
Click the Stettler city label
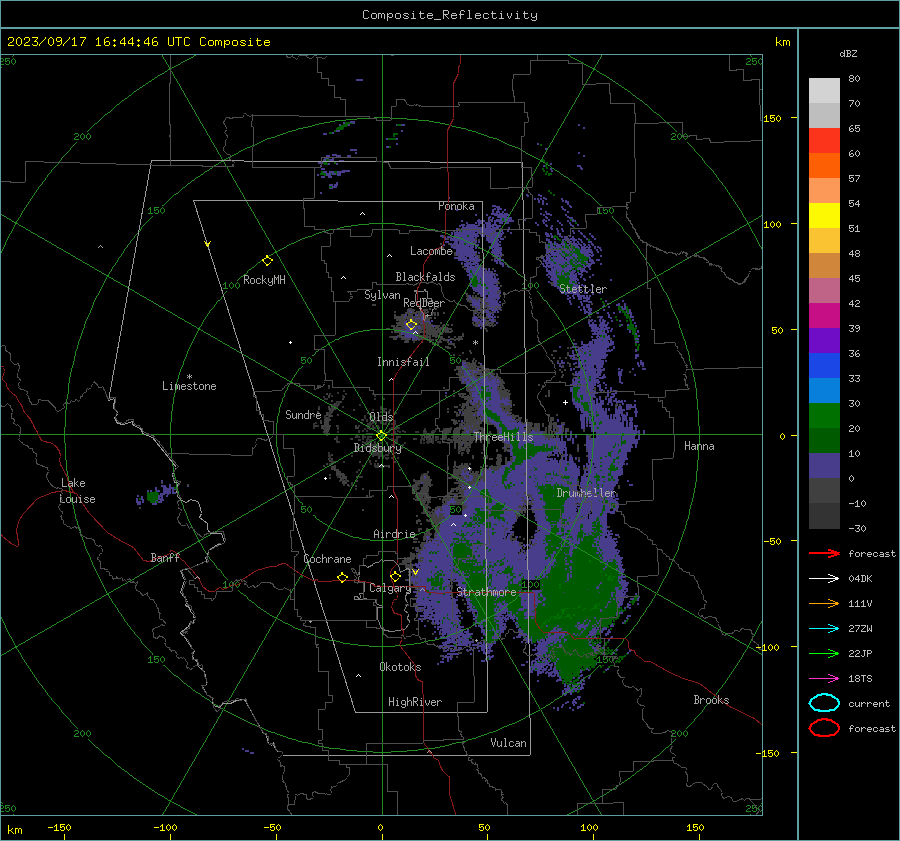click(x=583, y=289)
